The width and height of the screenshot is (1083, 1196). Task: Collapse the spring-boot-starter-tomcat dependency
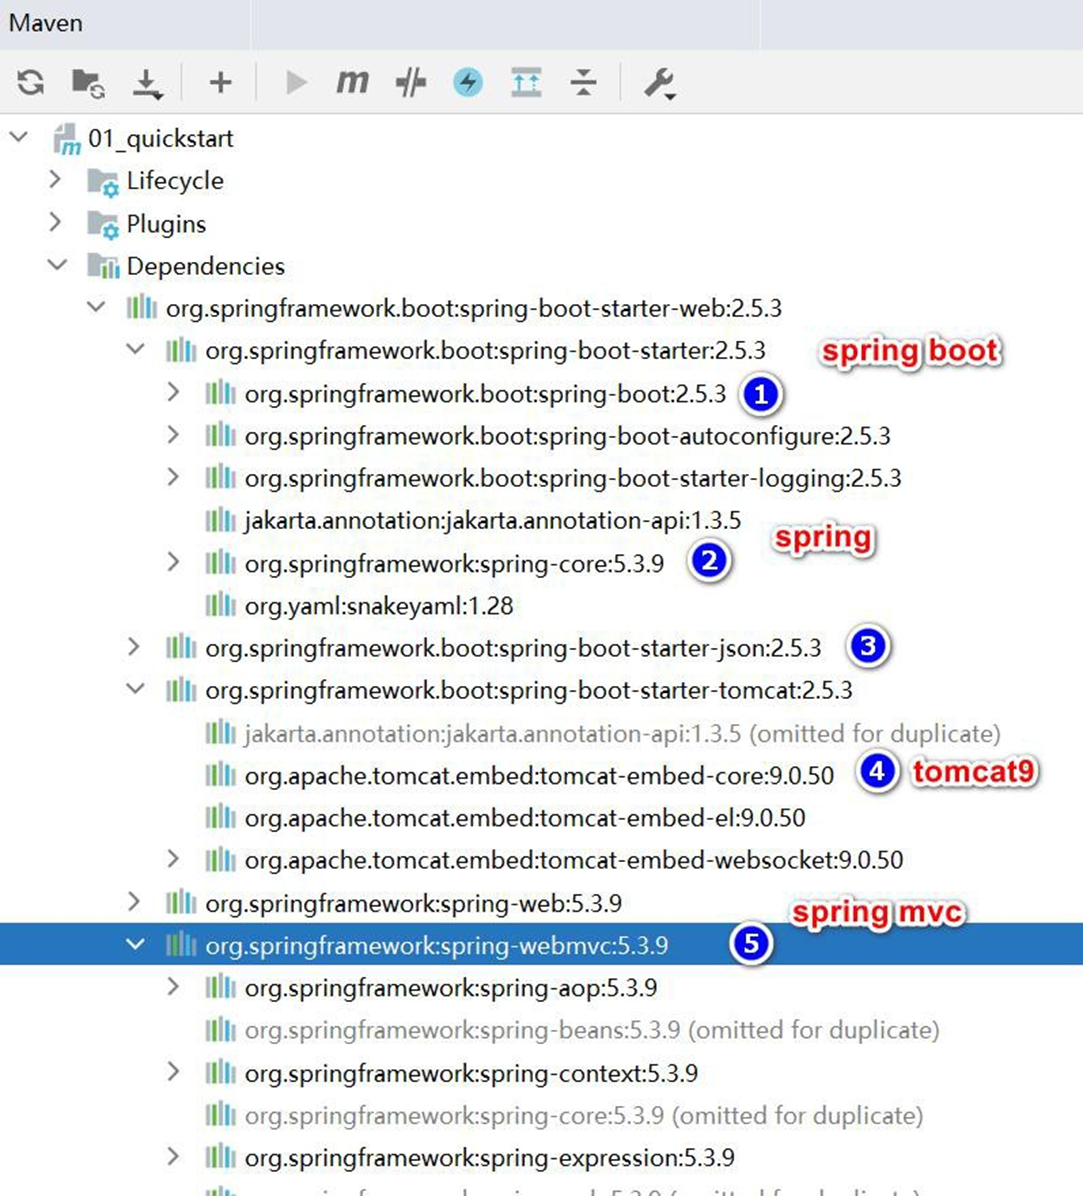coord(135,689)
